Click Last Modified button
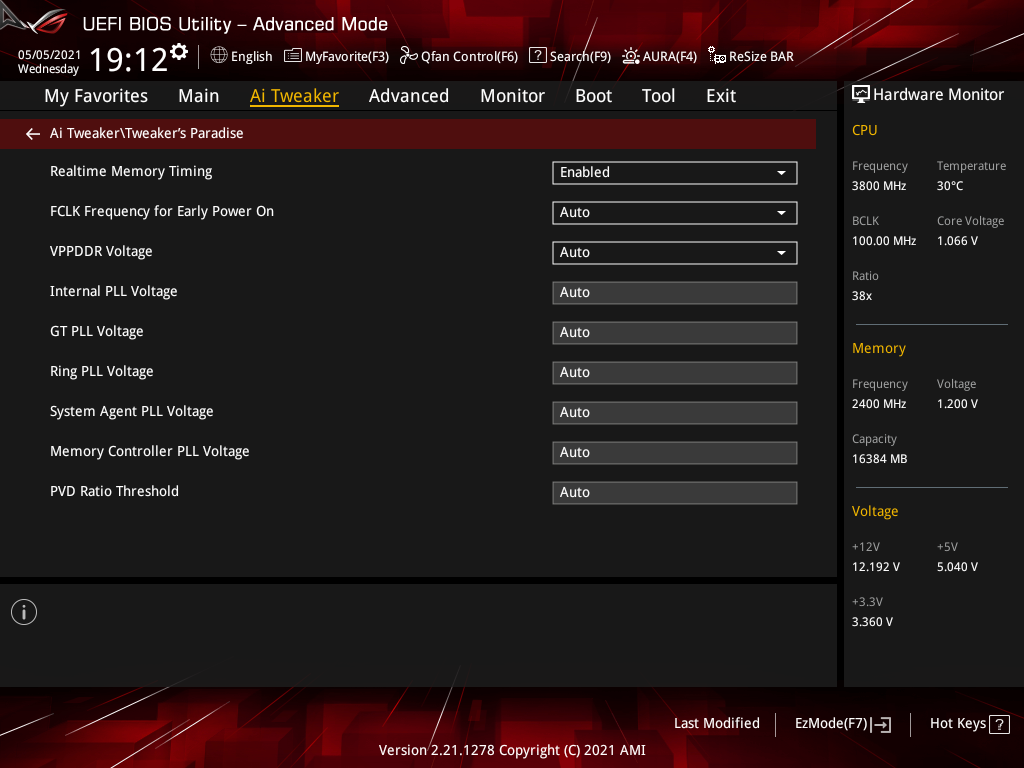 [716, 723]
